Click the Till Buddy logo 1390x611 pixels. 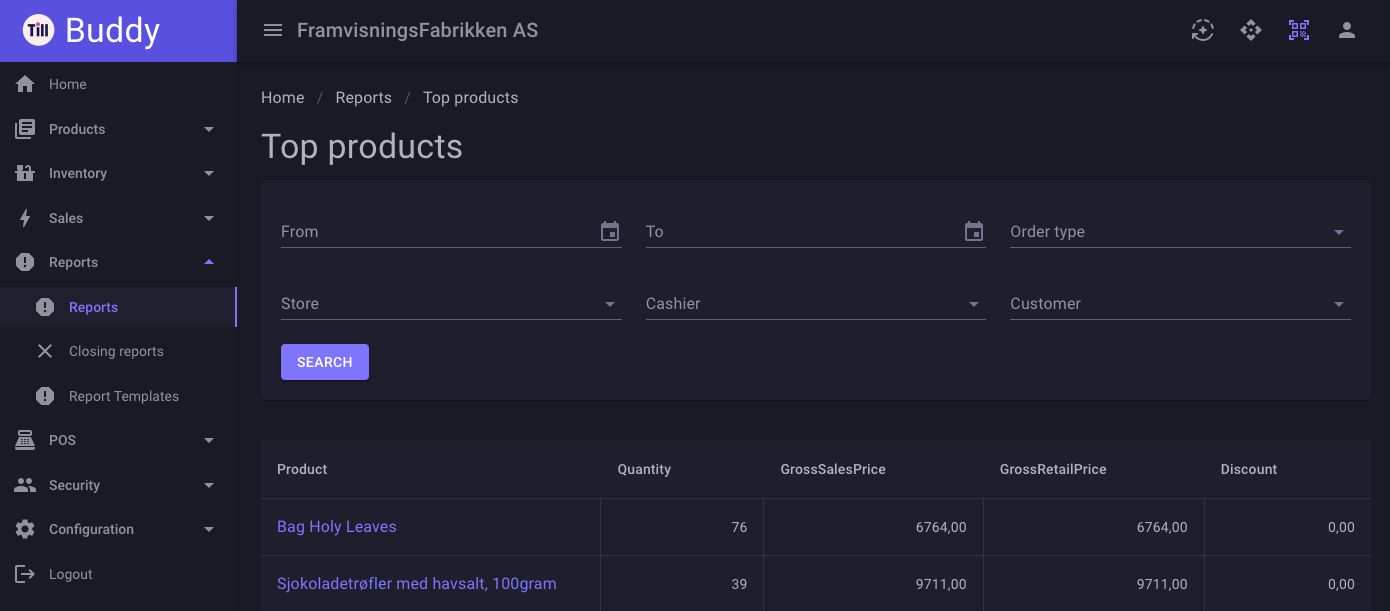tap(92, 30)
